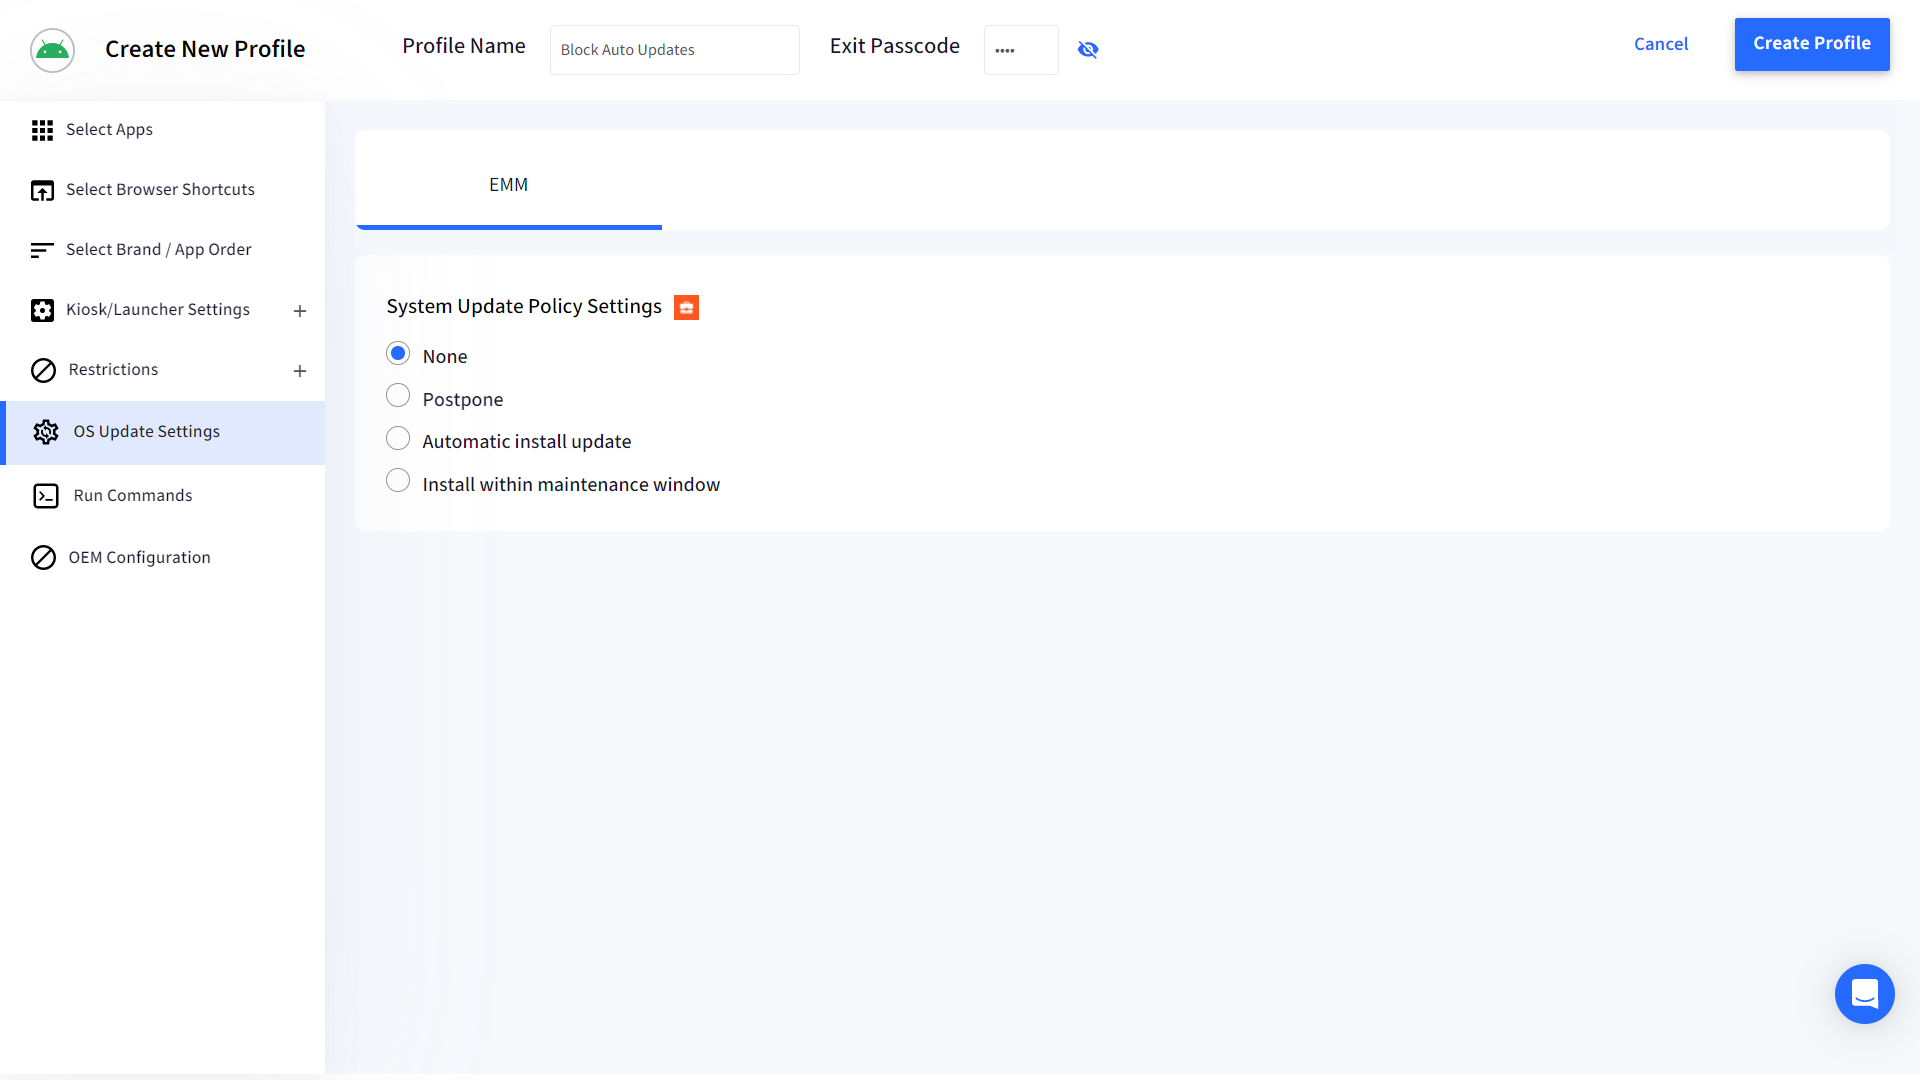Click the Restrictions label
The width and height of the screenshot is (1920, 1080).
click(113, 370)
